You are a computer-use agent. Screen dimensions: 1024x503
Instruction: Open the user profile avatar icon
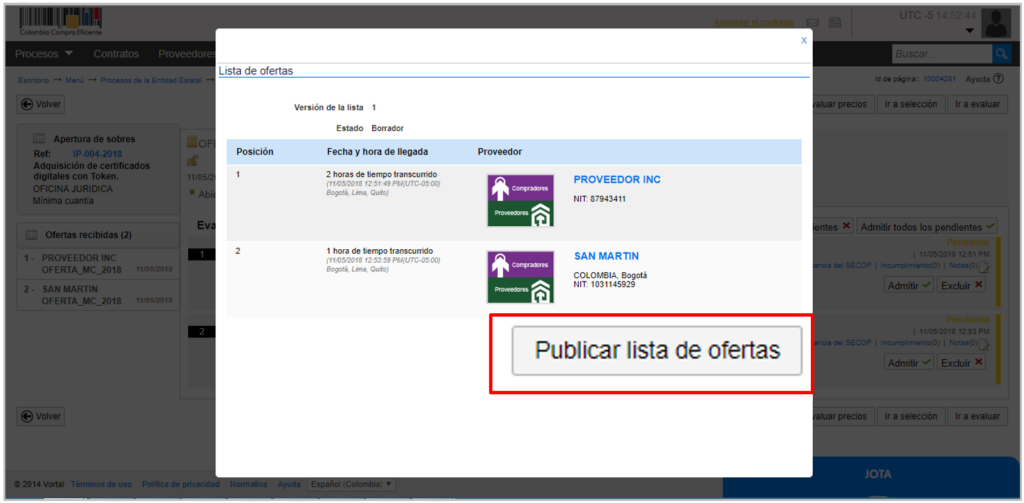[x=995, y=22]
